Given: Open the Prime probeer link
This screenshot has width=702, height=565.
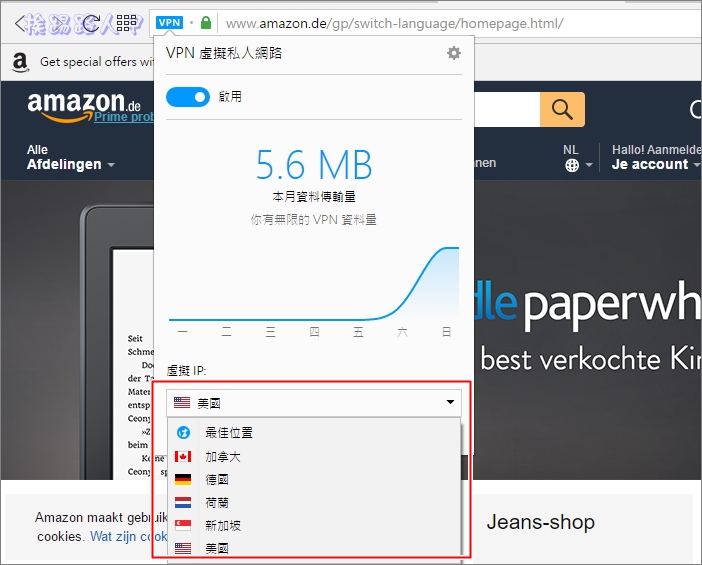Looking at the screenshot, I should pos(124,117).
